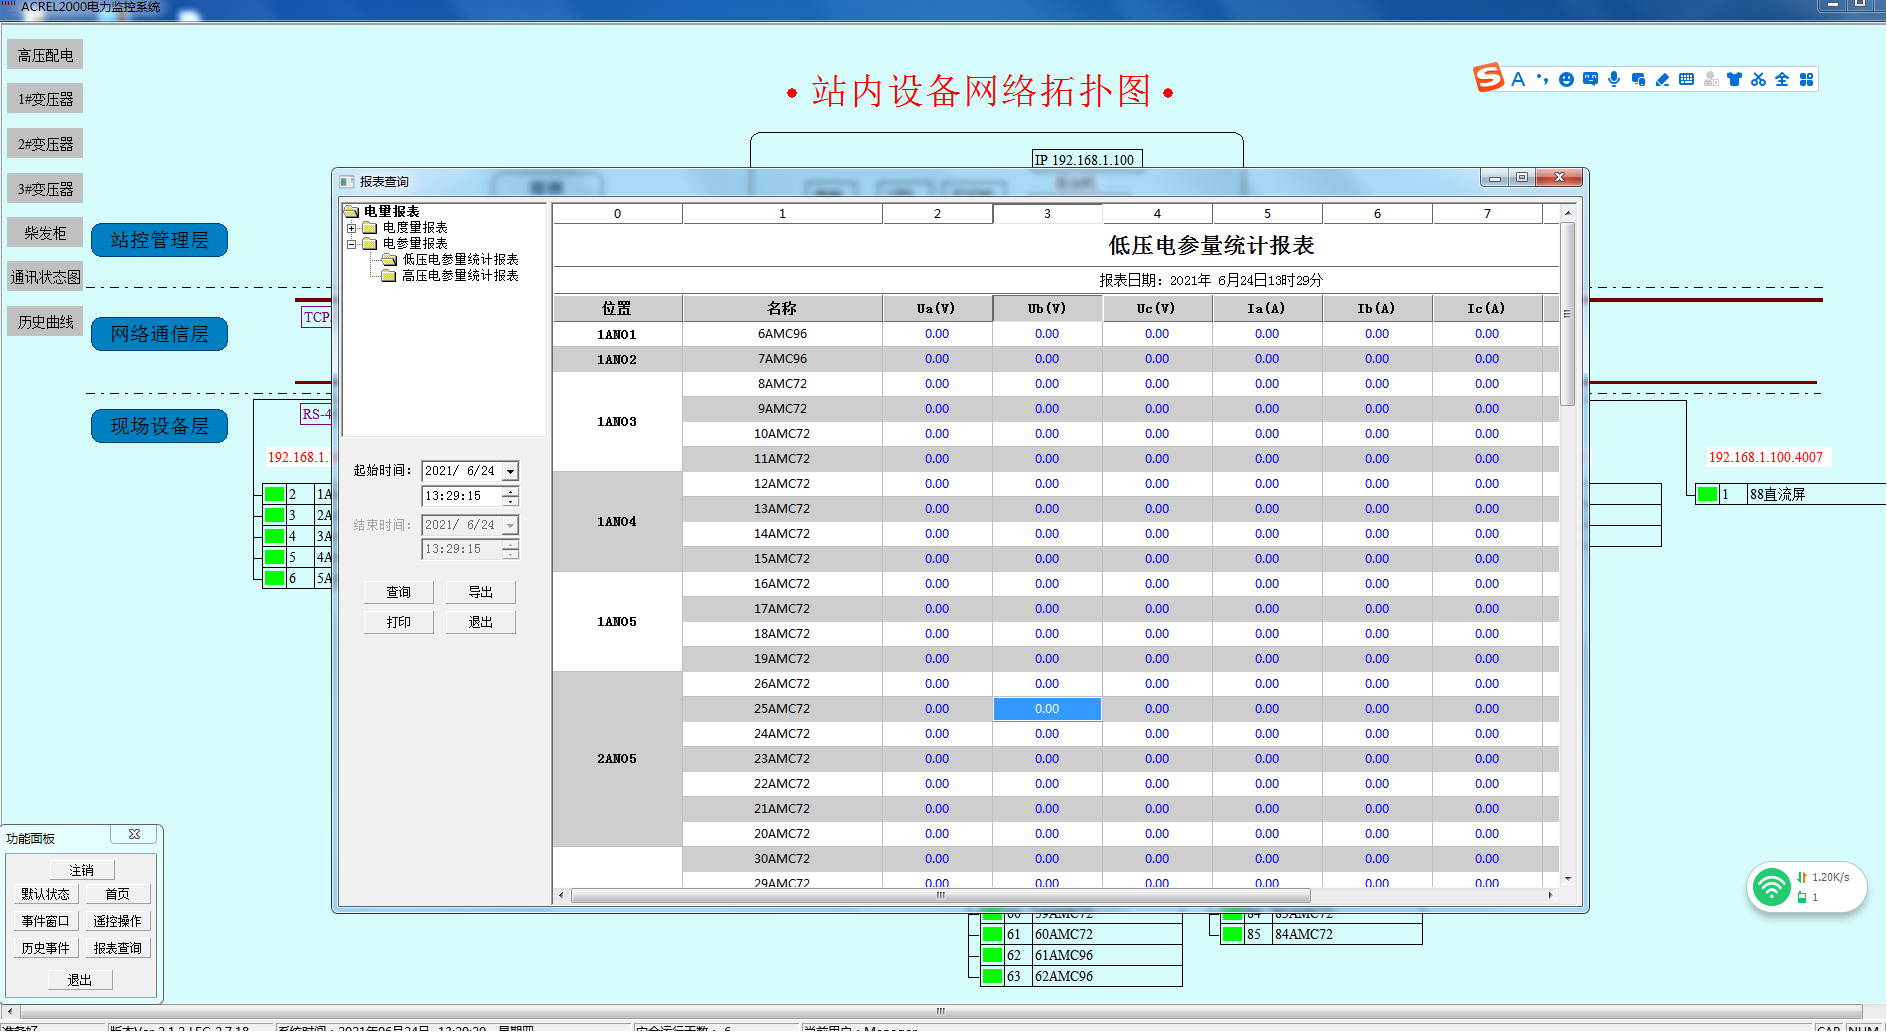The height and width of the screenshot is (1035, 1887).
Task: Open the soft keyboard icon in IME bar
Action: [x=1686, y=79]
